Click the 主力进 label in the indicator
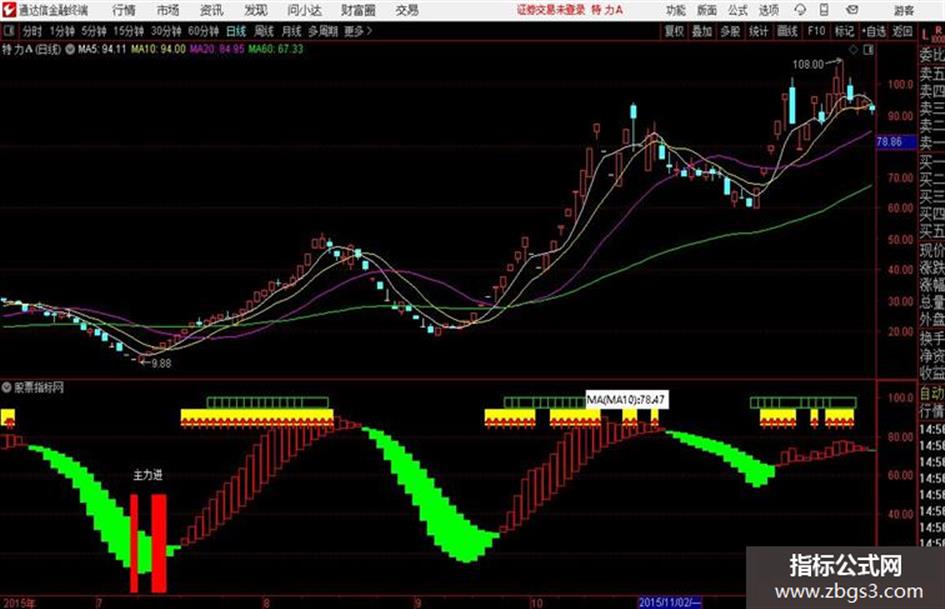 click(148, 475)
